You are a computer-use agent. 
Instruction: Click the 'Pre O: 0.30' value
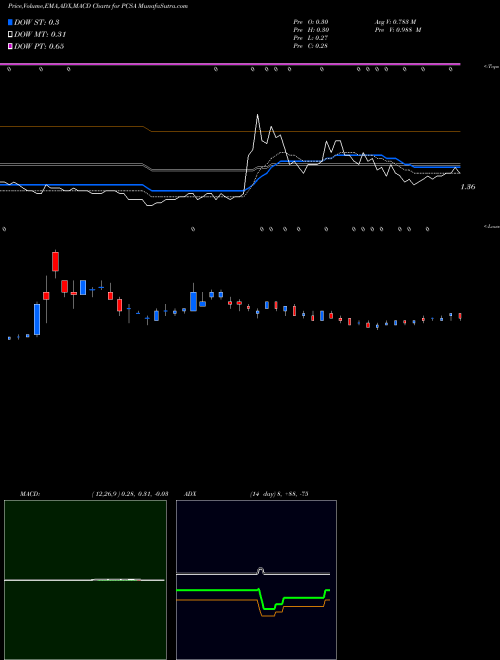point(311,22)
